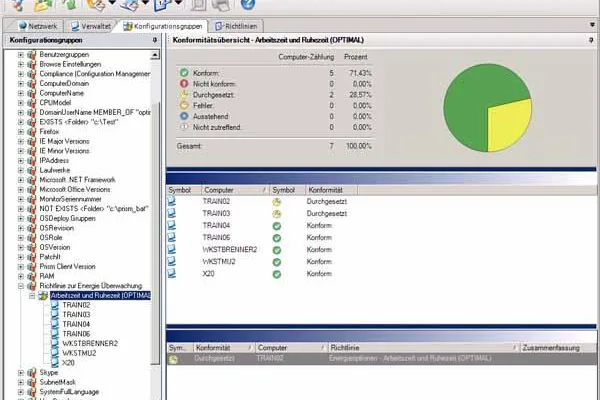The image size is (600, 400).
Task: Click the policy icon beside Arbeitszeit und Ruhezeit
Action: (x=43, y=296)
